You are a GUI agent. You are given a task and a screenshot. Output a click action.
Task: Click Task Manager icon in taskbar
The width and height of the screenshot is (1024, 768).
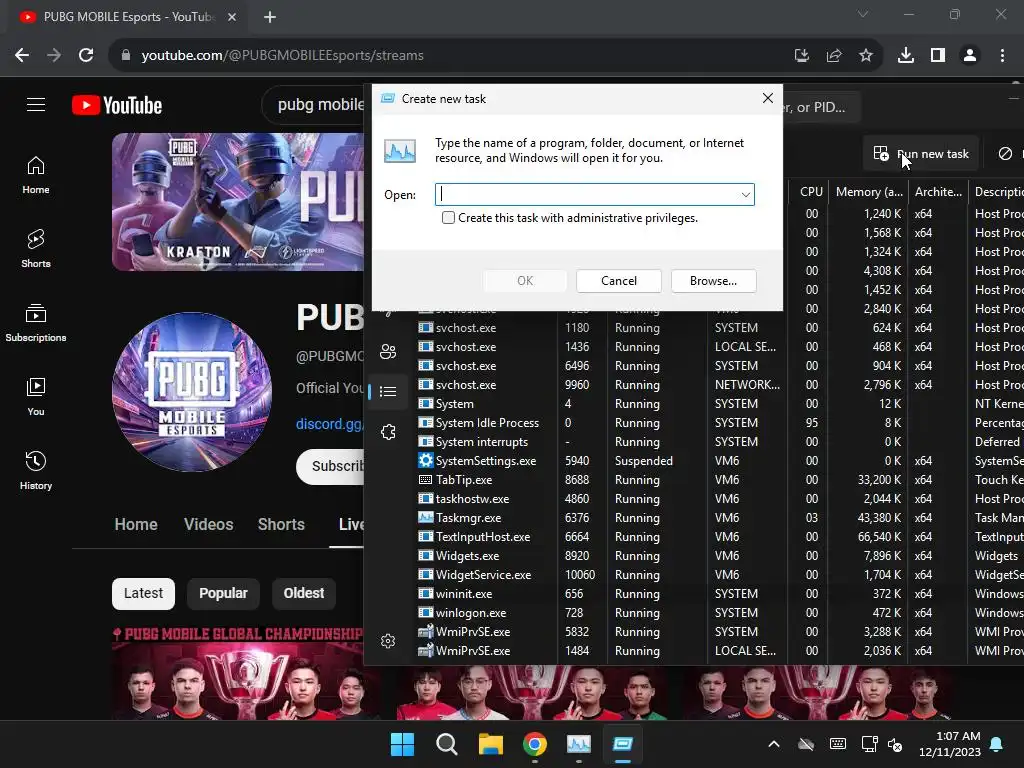point(579,744)
